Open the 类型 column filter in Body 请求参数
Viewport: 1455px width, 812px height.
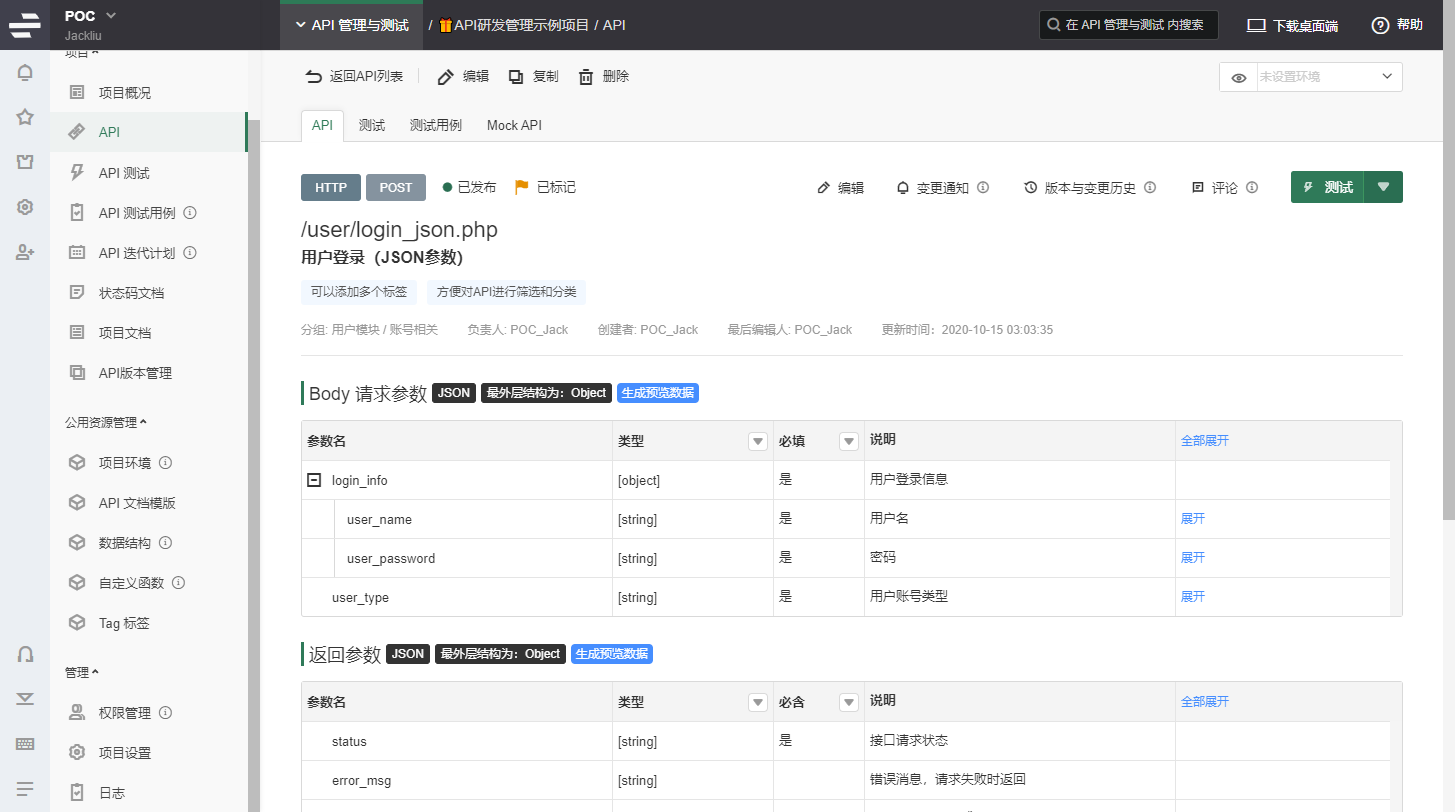click(x=758, y=441)
